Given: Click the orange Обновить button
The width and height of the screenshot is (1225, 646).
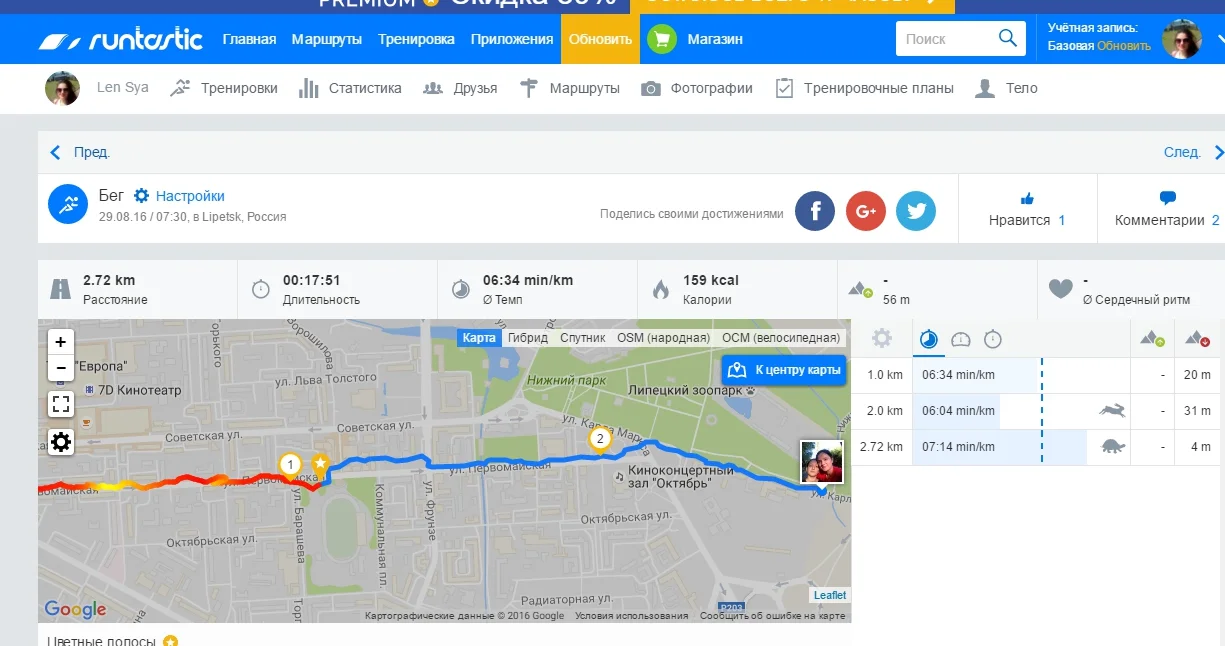Looking at the screenshot, I should pos(600,40).
